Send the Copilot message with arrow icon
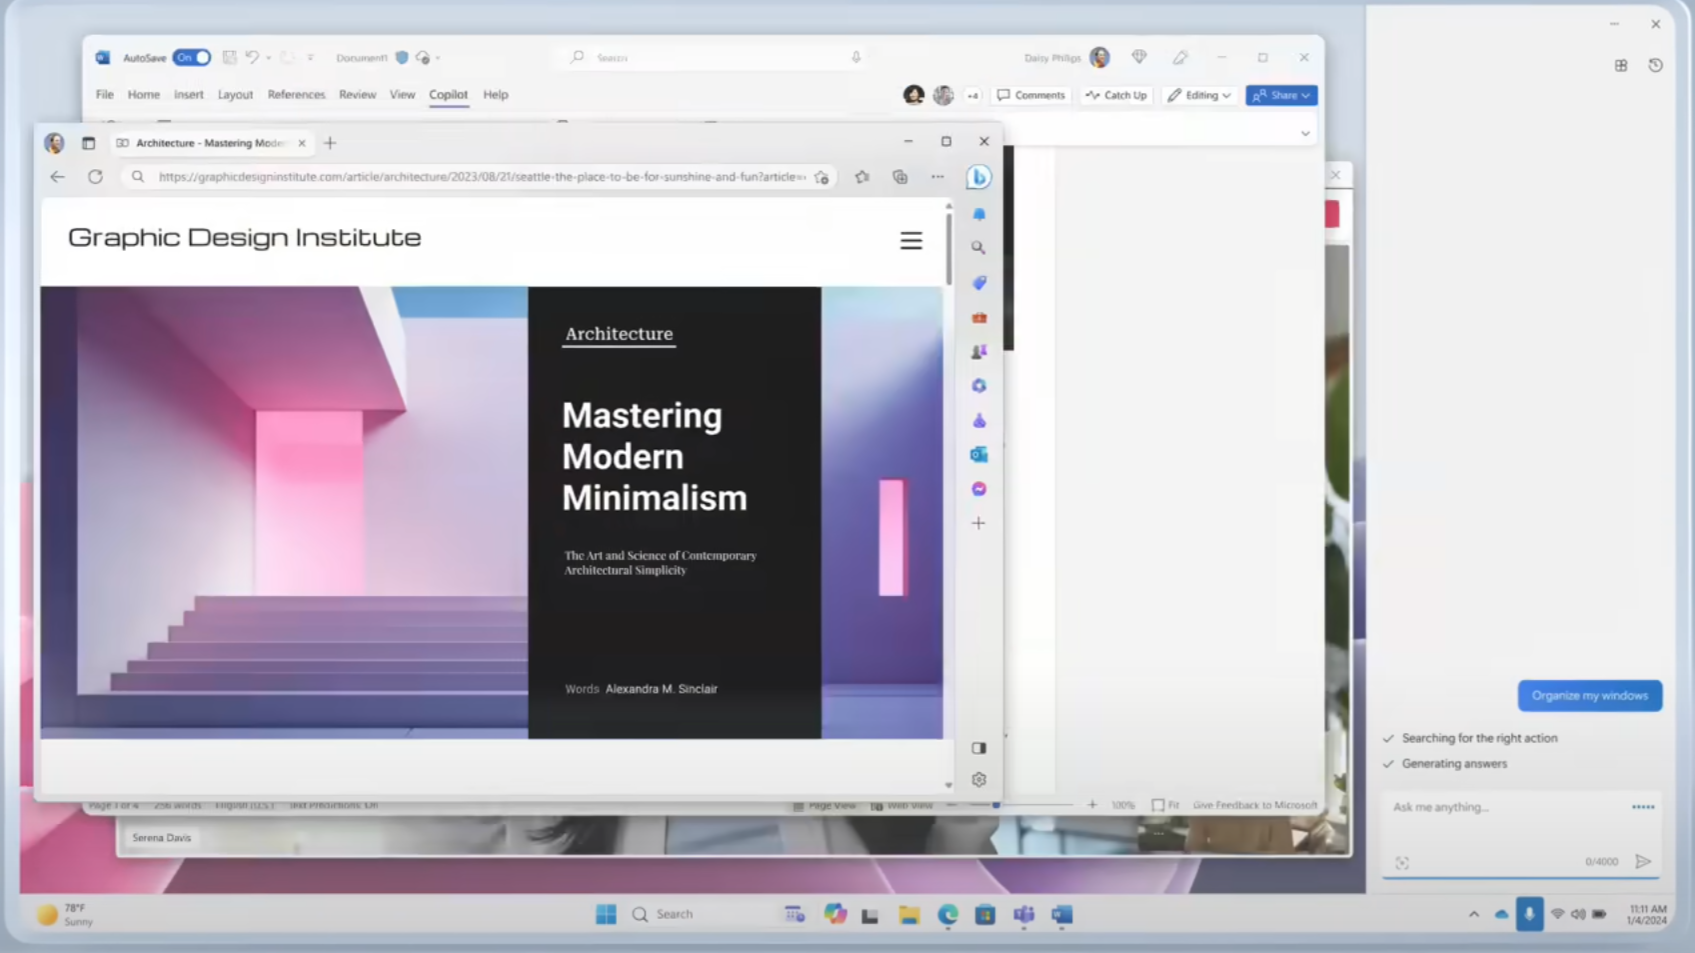 tap(1642, 861)
